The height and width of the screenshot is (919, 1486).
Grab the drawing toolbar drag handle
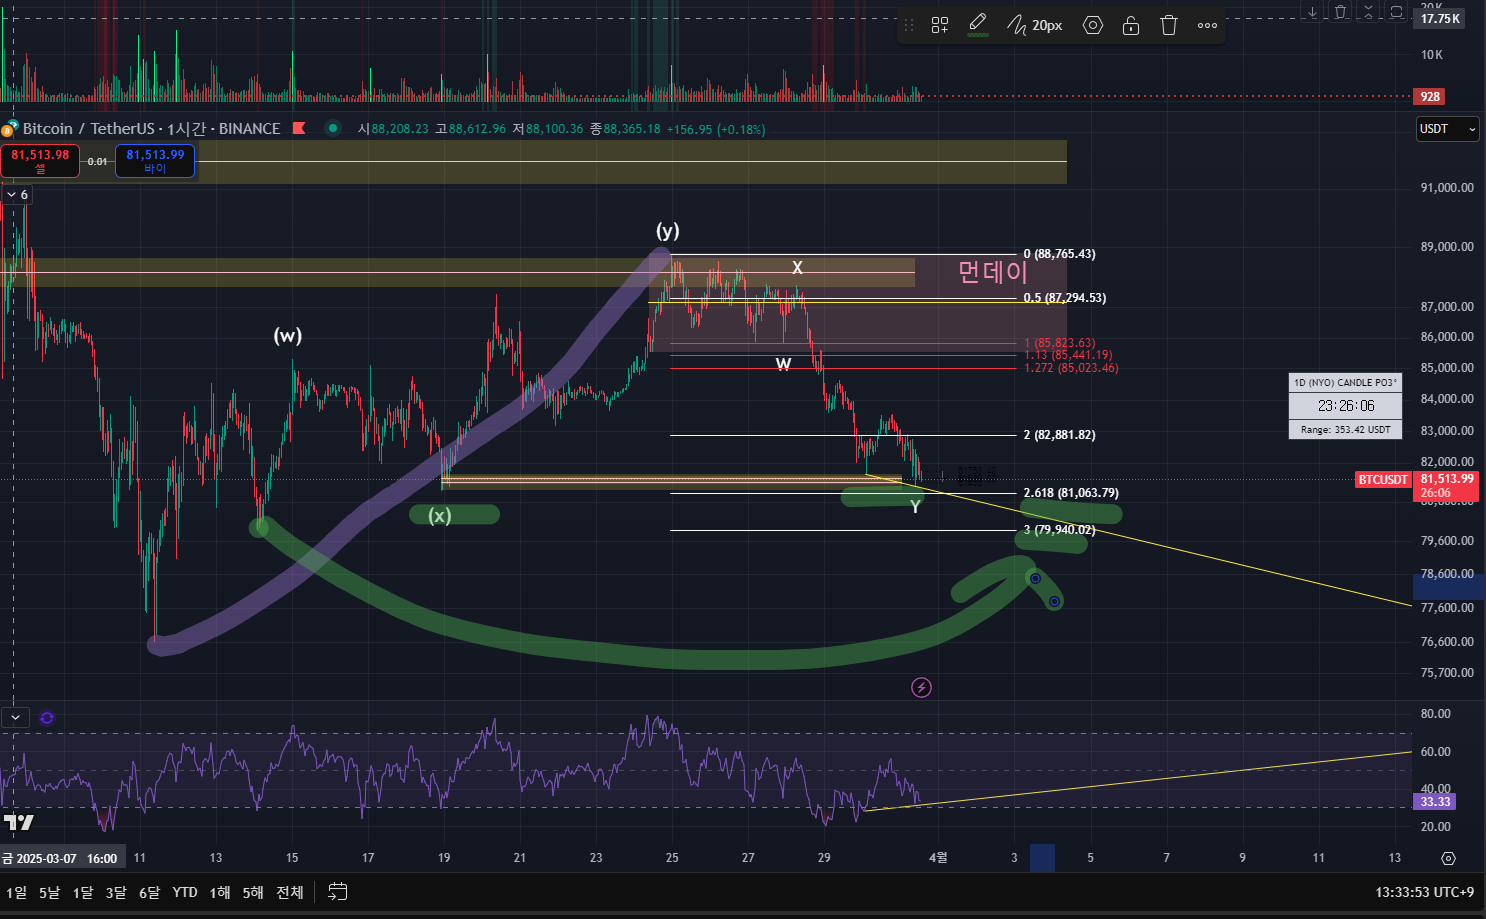[x=909, y=25]
